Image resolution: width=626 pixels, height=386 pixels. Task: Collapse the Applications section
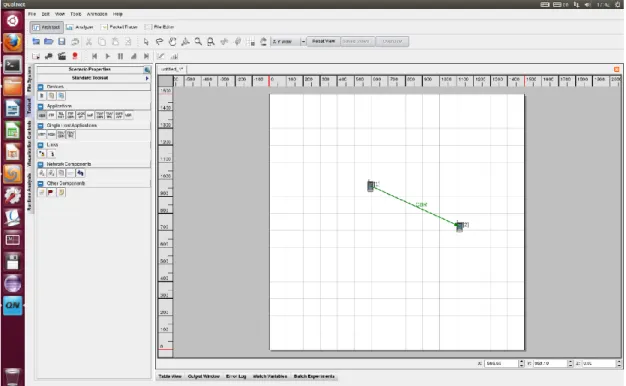tap(40, 106)
